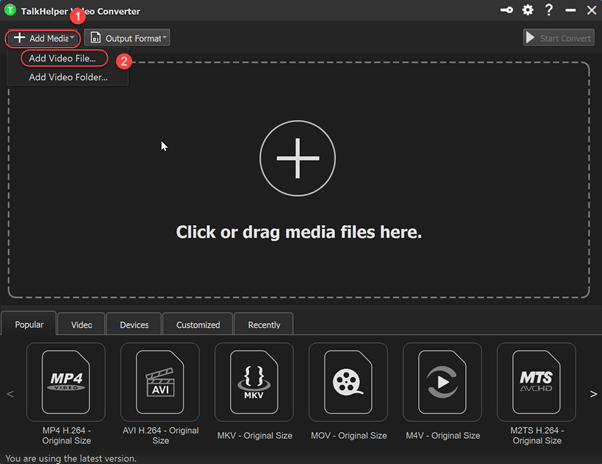Open the Output Format dropdown

(127, 38)
